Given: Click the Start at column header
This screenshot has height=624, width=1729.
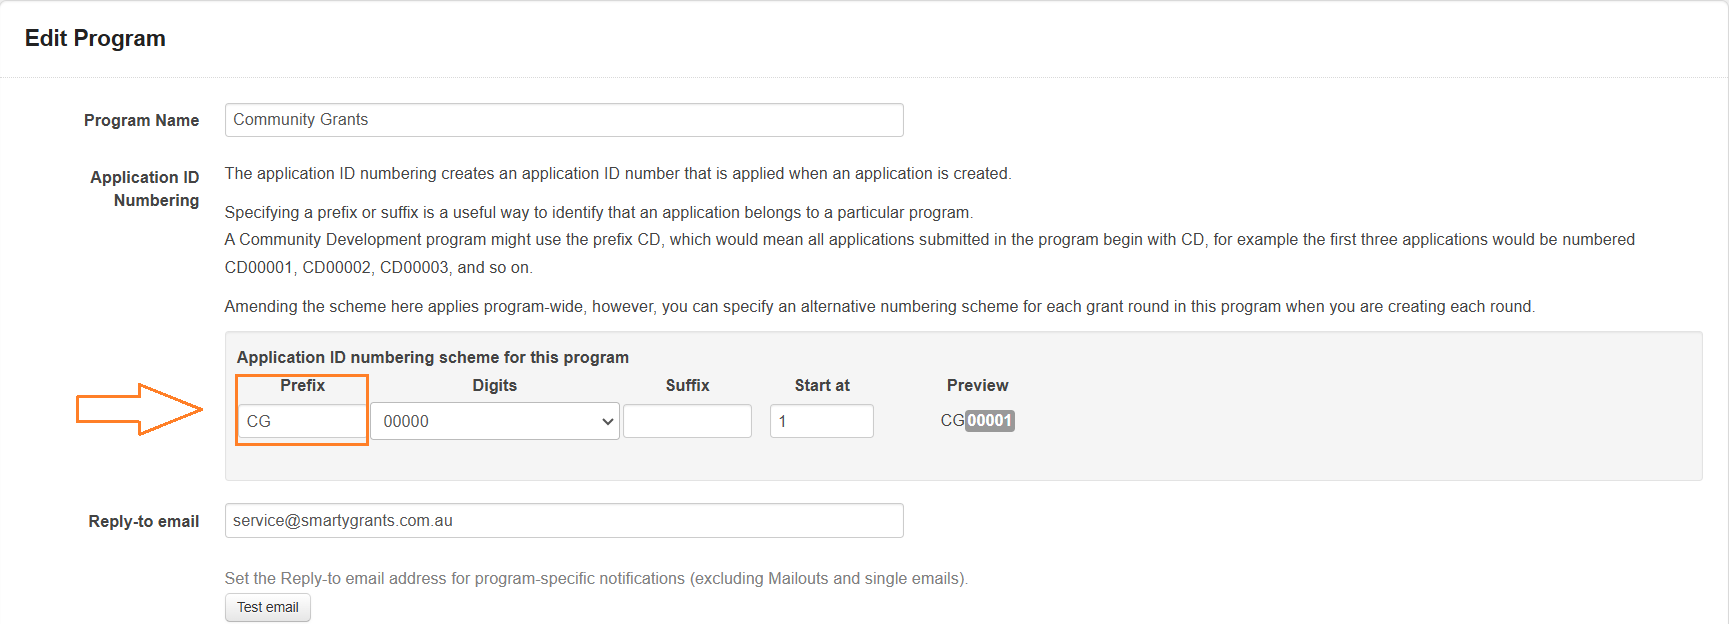Looking at the screenshot, I should click(822, 386).
